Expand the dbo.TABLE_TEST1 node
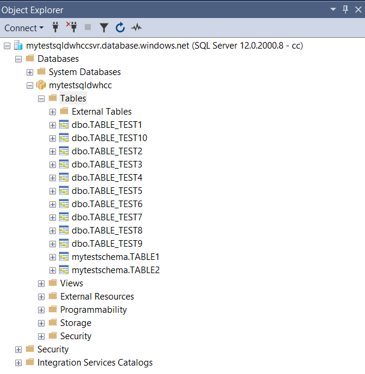The height and width of the screenshot is (374, 365). pos(52,125)
